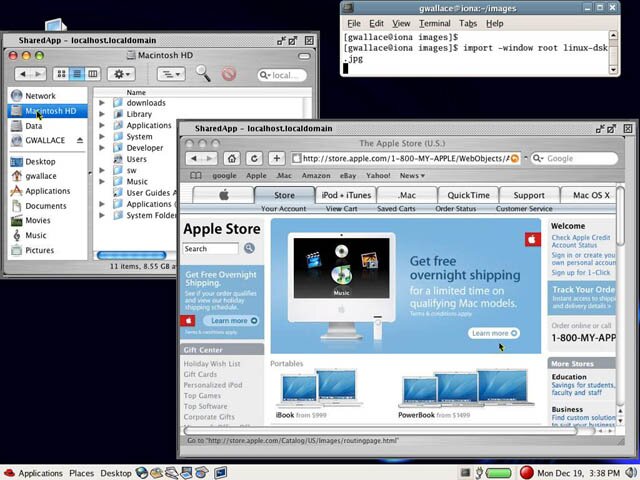Open Pictures in Finder sidebar

[x=47, y=250]
